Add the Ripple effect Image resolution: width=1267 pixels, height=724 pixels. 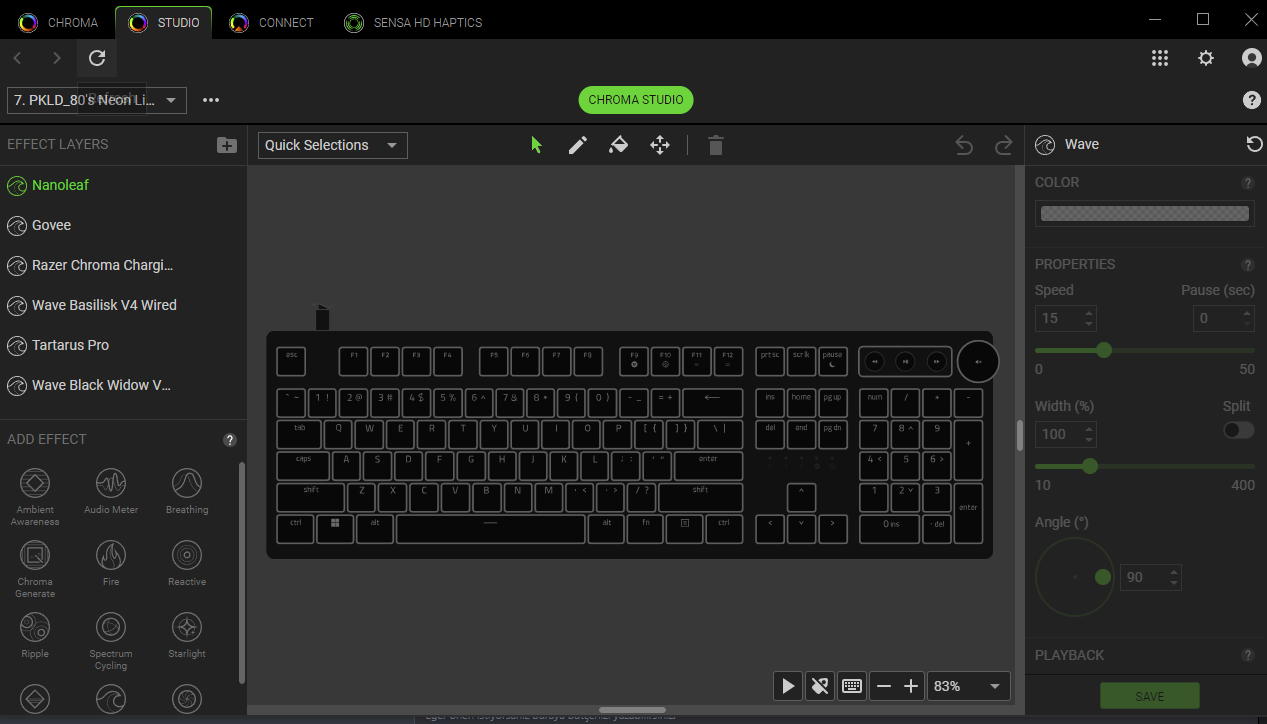(x=35, y=635)
